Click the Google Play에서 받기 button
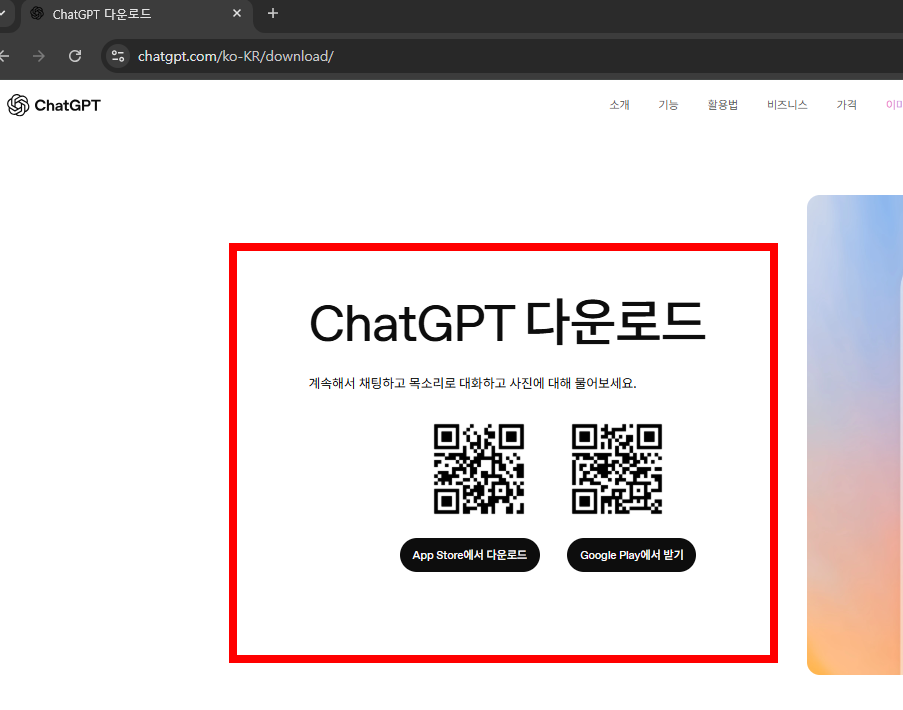This screenshot has width=903, height=710. coord(631,555)
